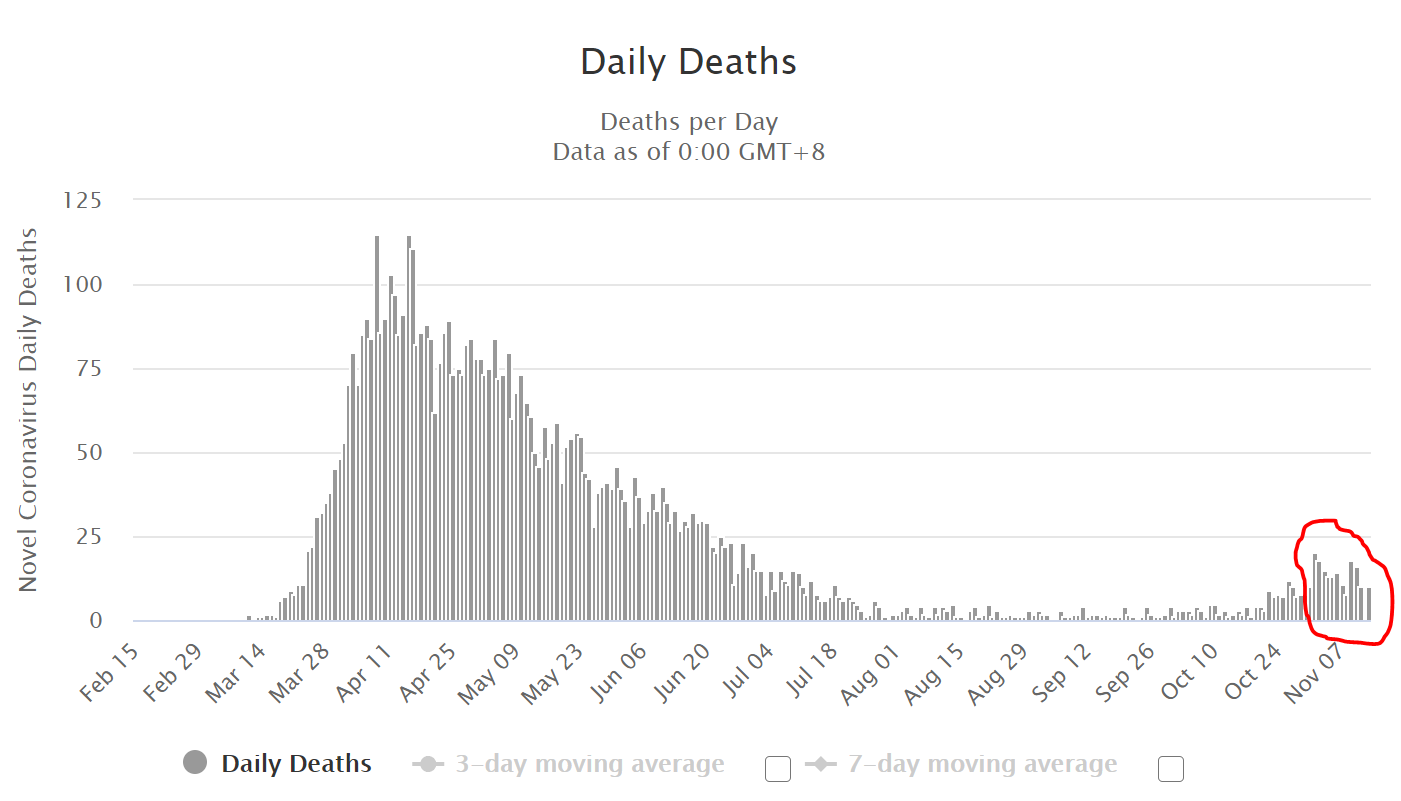This screenshot has width=1401, height=801.
Task: Toggle the Daily Deaths legend label
Action: (296, 764)
